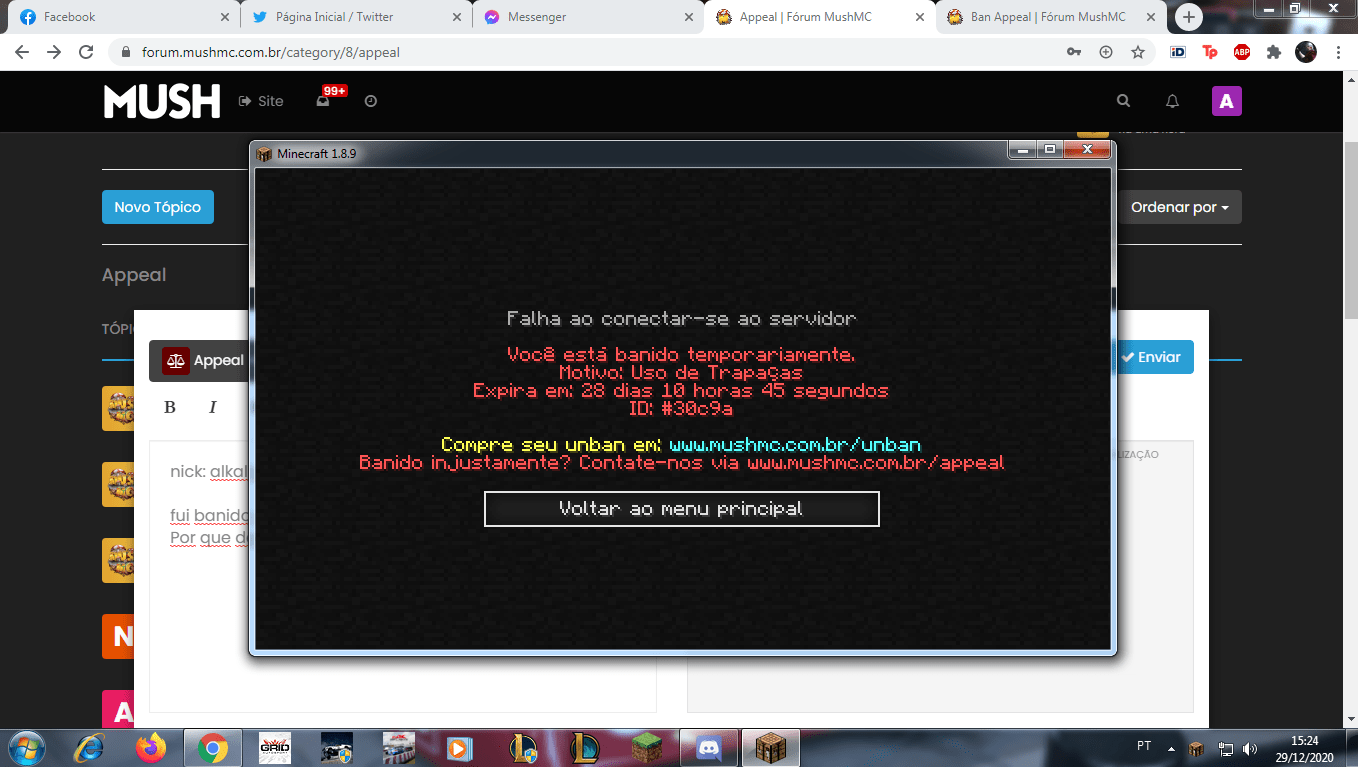This screenshot has height=767, width=1358.
Task: Click the browser forward arrow
Action: tap(54, 52)
